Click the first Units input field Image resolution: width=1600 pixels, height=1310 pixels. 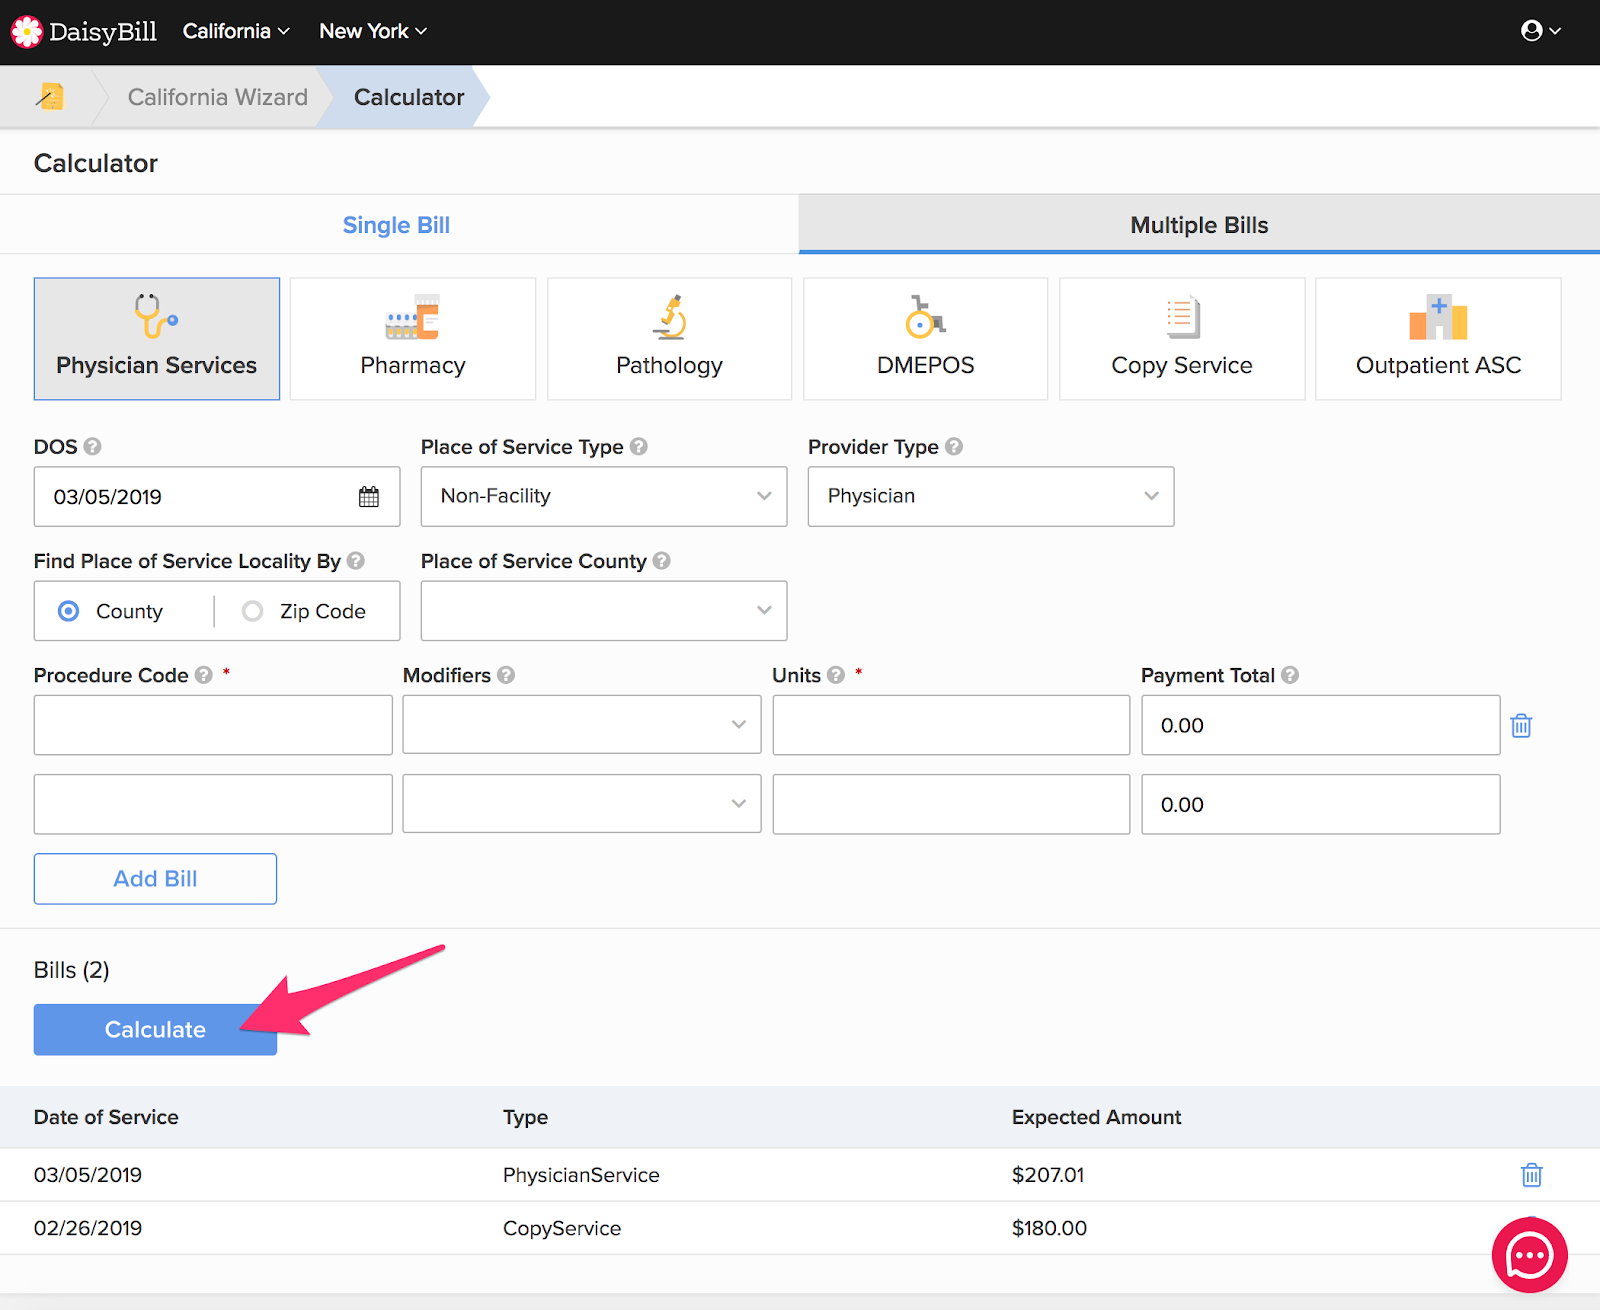pyautogui.click(x=951, y=725)
